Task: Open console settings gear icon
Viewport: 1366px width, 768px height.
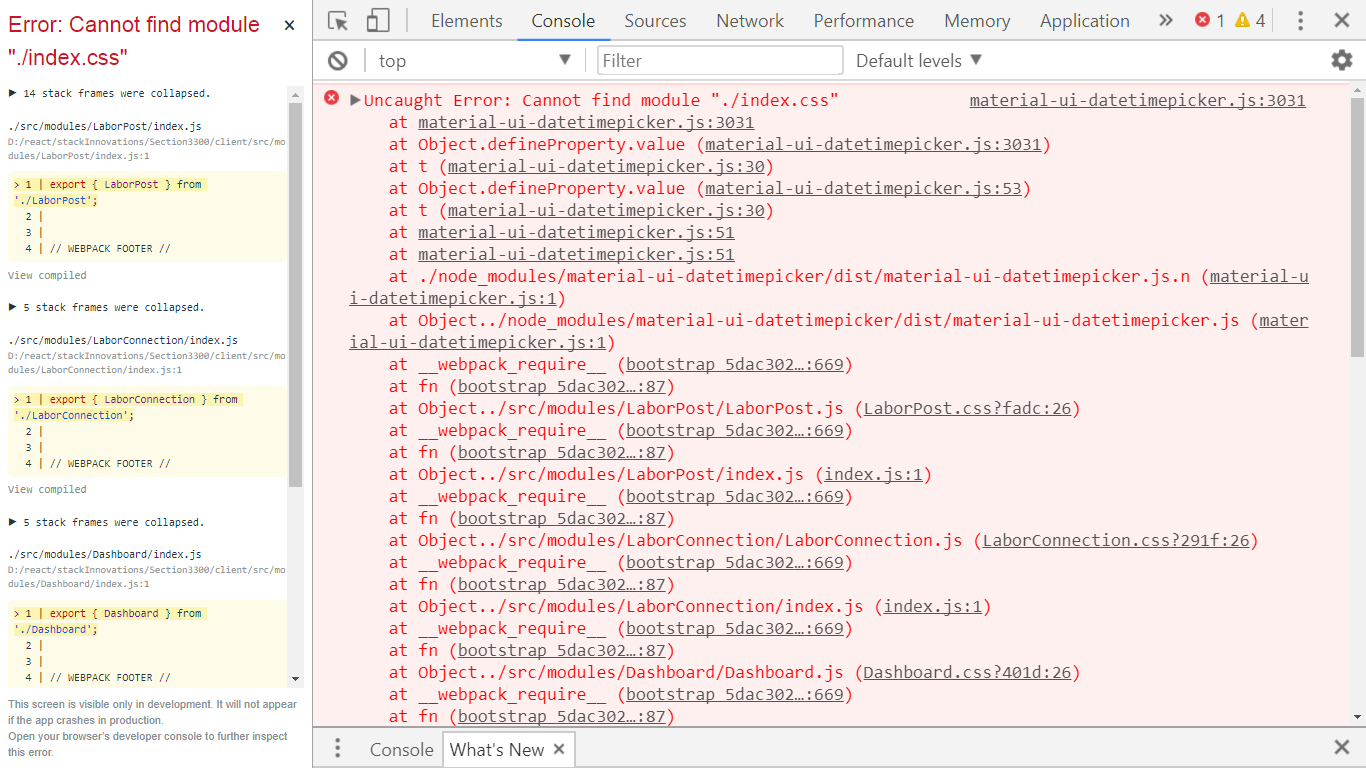Action: (1342, 60)
